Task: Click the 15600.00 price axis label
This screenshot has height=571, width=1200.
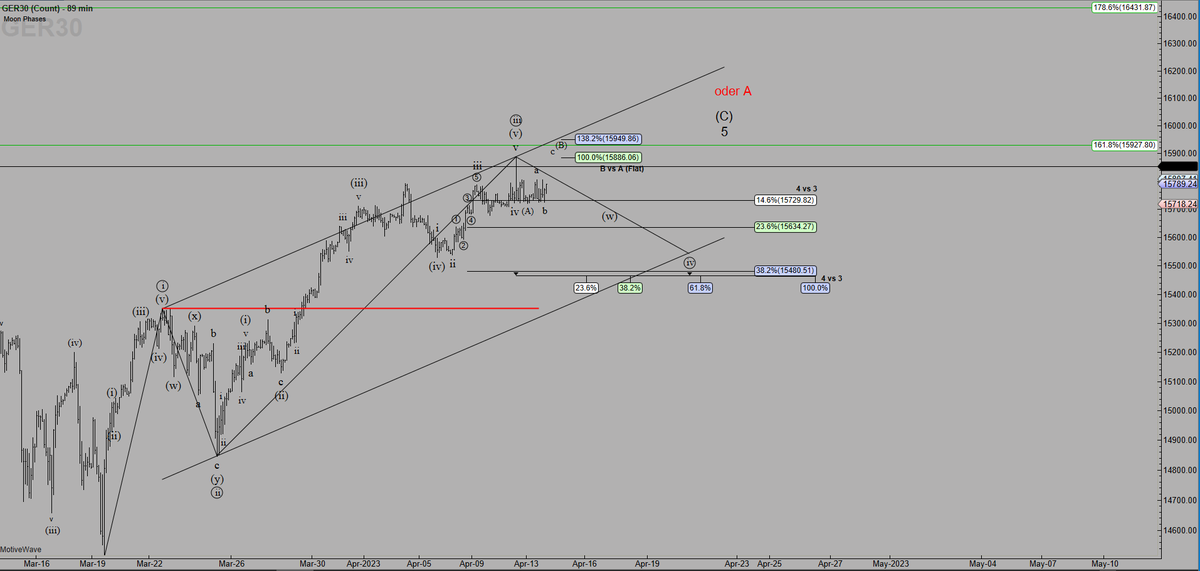Action: (1179, 237)
